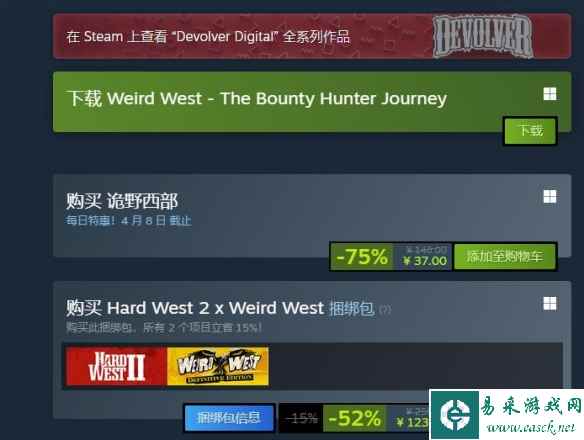Click Windows icon in 购买 诡野西部 box

[x=550, y=196]
